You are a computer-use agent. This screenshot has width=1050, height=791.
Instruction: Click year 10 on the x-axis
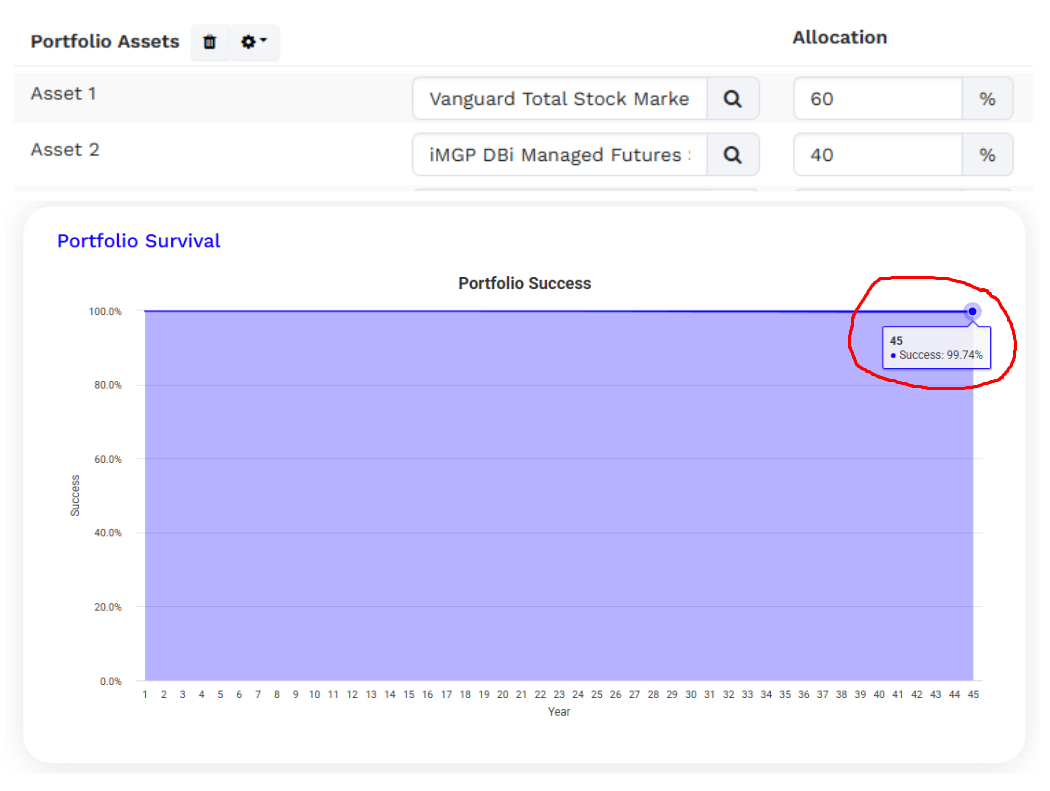(x=314, y=695)
